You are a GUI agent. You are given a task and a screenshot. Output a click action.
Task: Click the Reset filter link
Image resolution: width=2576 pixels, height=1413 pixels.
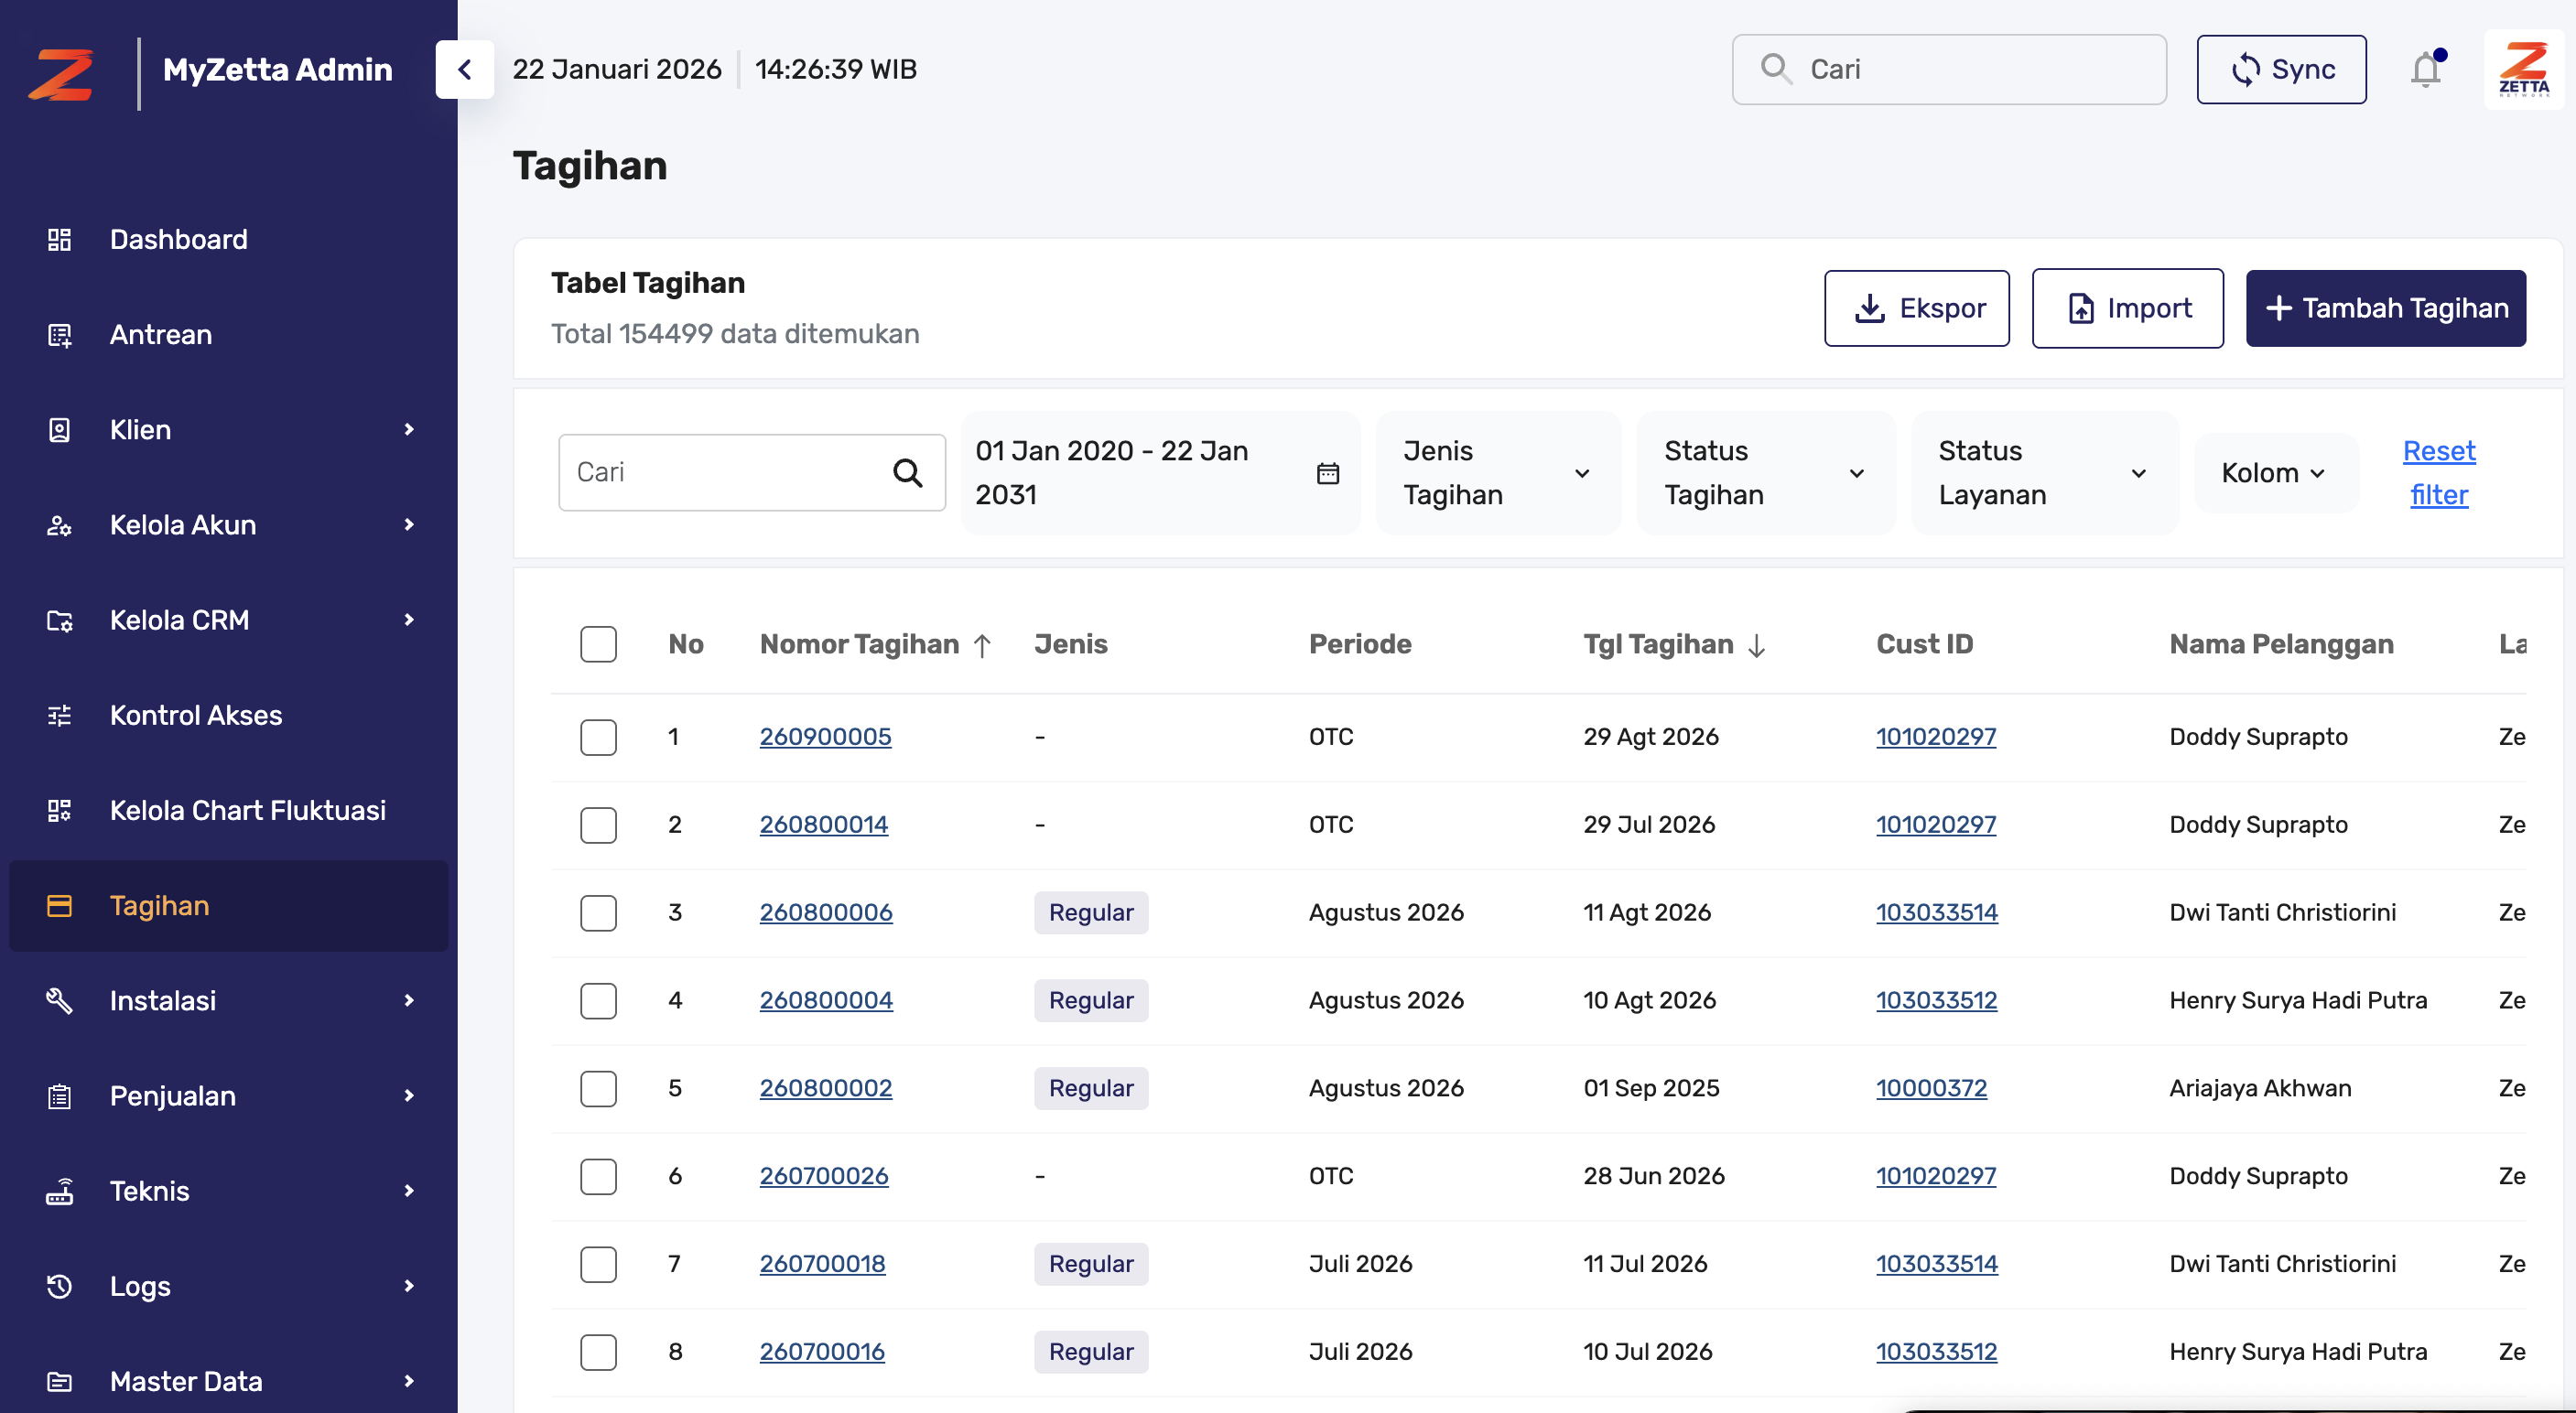(x=2439, y=472)
